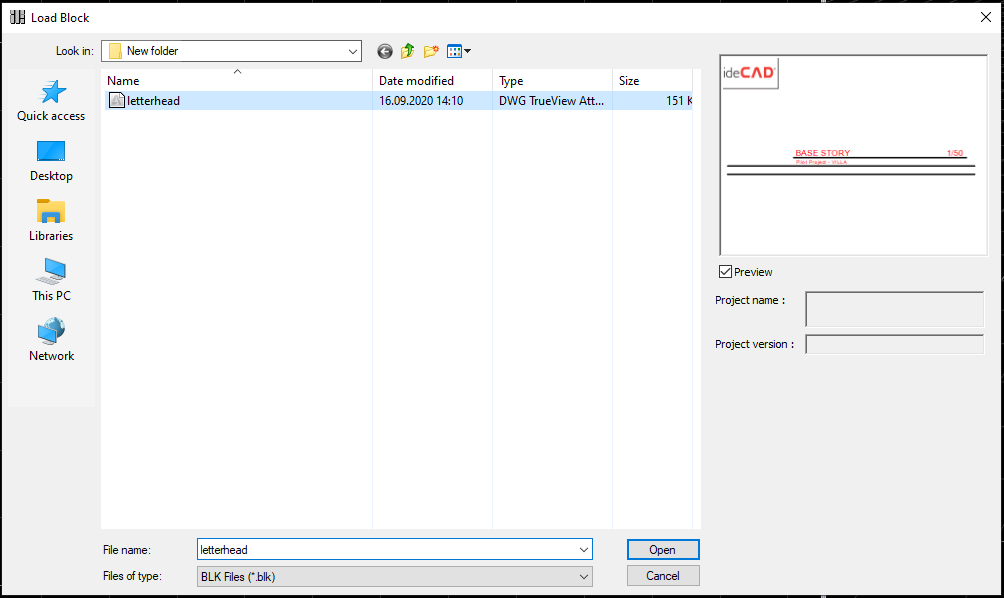Click Load Block title bar icon

pos(18,17)
